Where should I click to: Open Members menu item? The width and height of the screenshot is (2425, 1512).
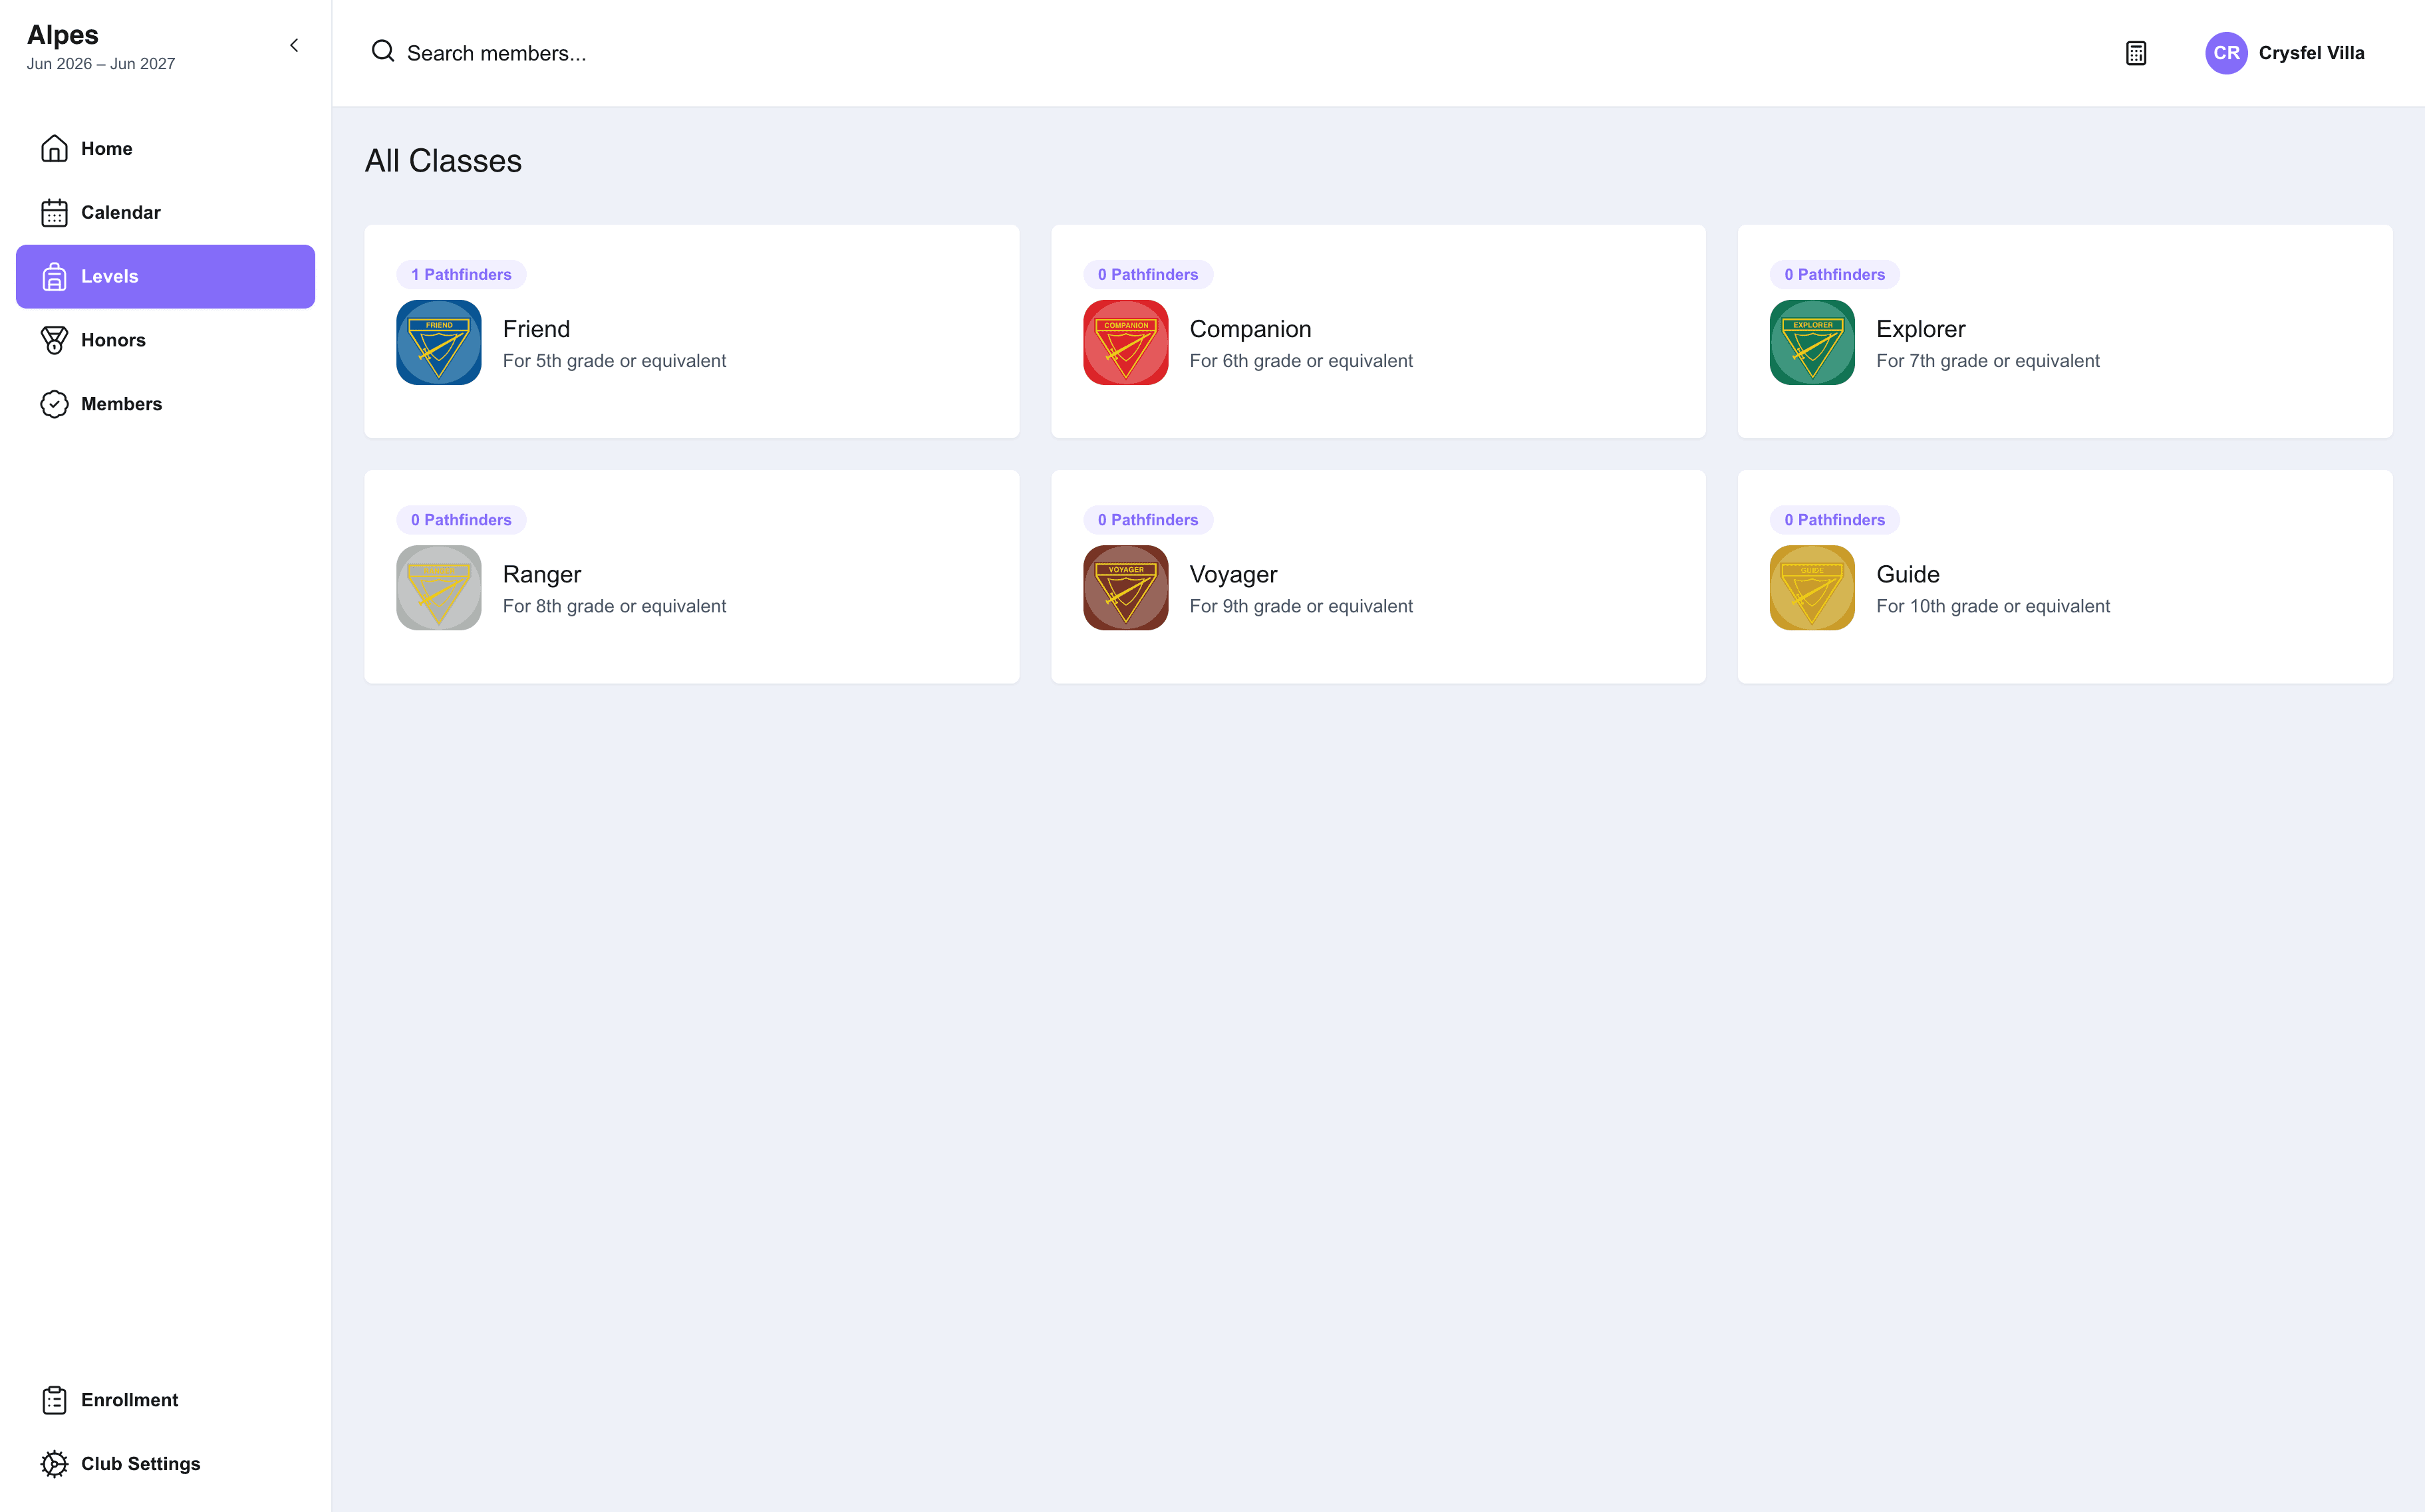point(165,404)
